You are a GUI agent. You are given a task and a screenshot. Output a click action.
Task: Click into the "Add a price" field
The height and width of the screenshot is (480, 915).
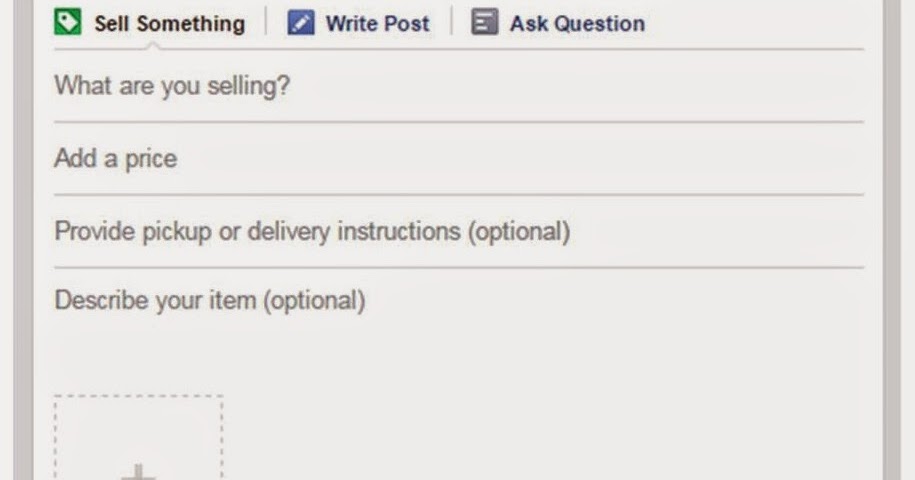(459, 159)
